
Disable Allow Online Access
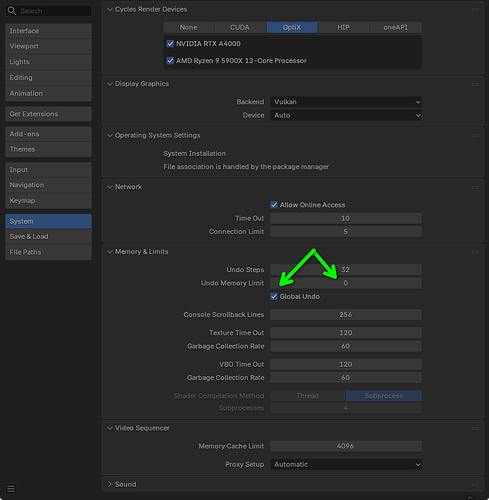[274, 205]
